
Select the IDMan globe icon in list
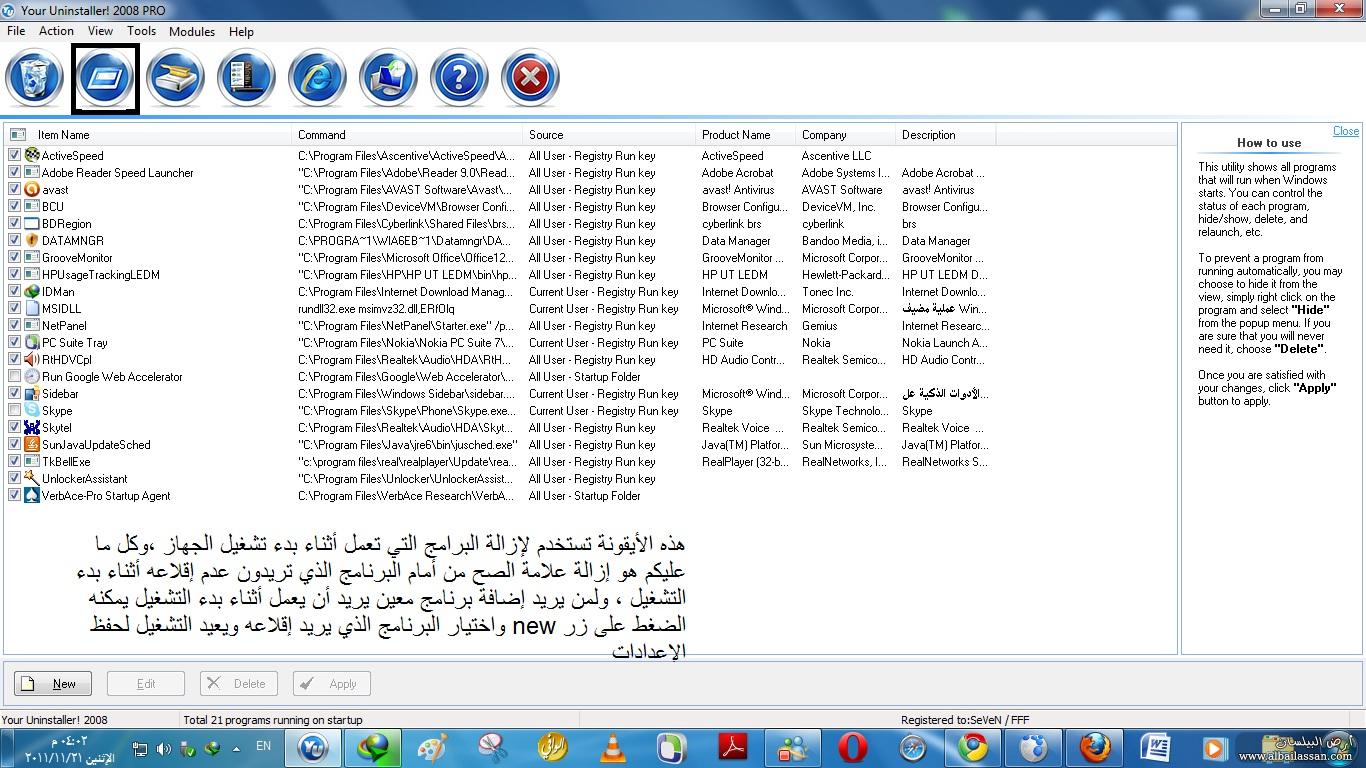pyautogui.click(x=32, y=291)
